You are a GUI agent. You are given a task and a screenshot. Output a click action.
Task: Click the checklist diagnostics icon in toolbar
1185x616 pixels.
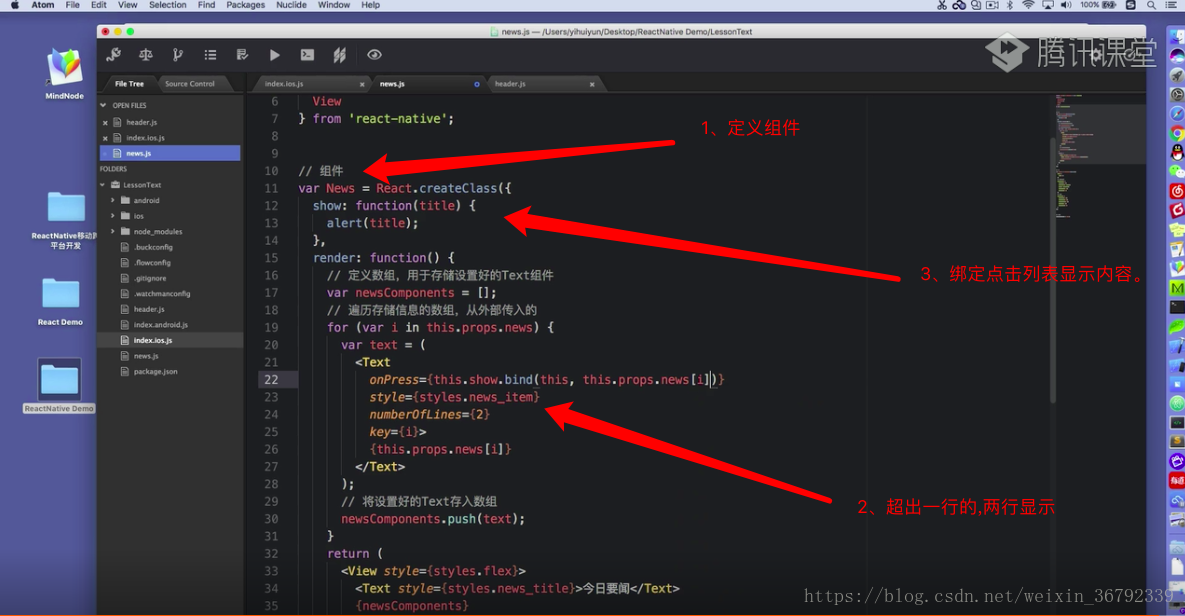click(243, 54)
